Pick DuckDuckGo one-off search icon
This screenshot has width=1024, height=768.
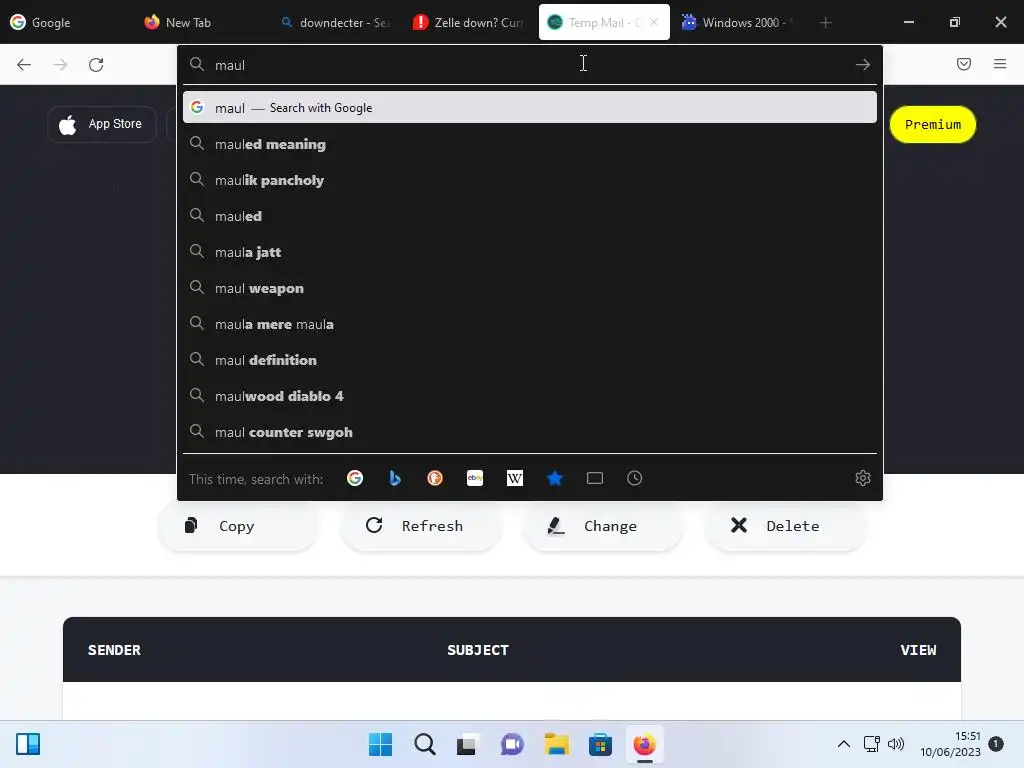point(435,478)
